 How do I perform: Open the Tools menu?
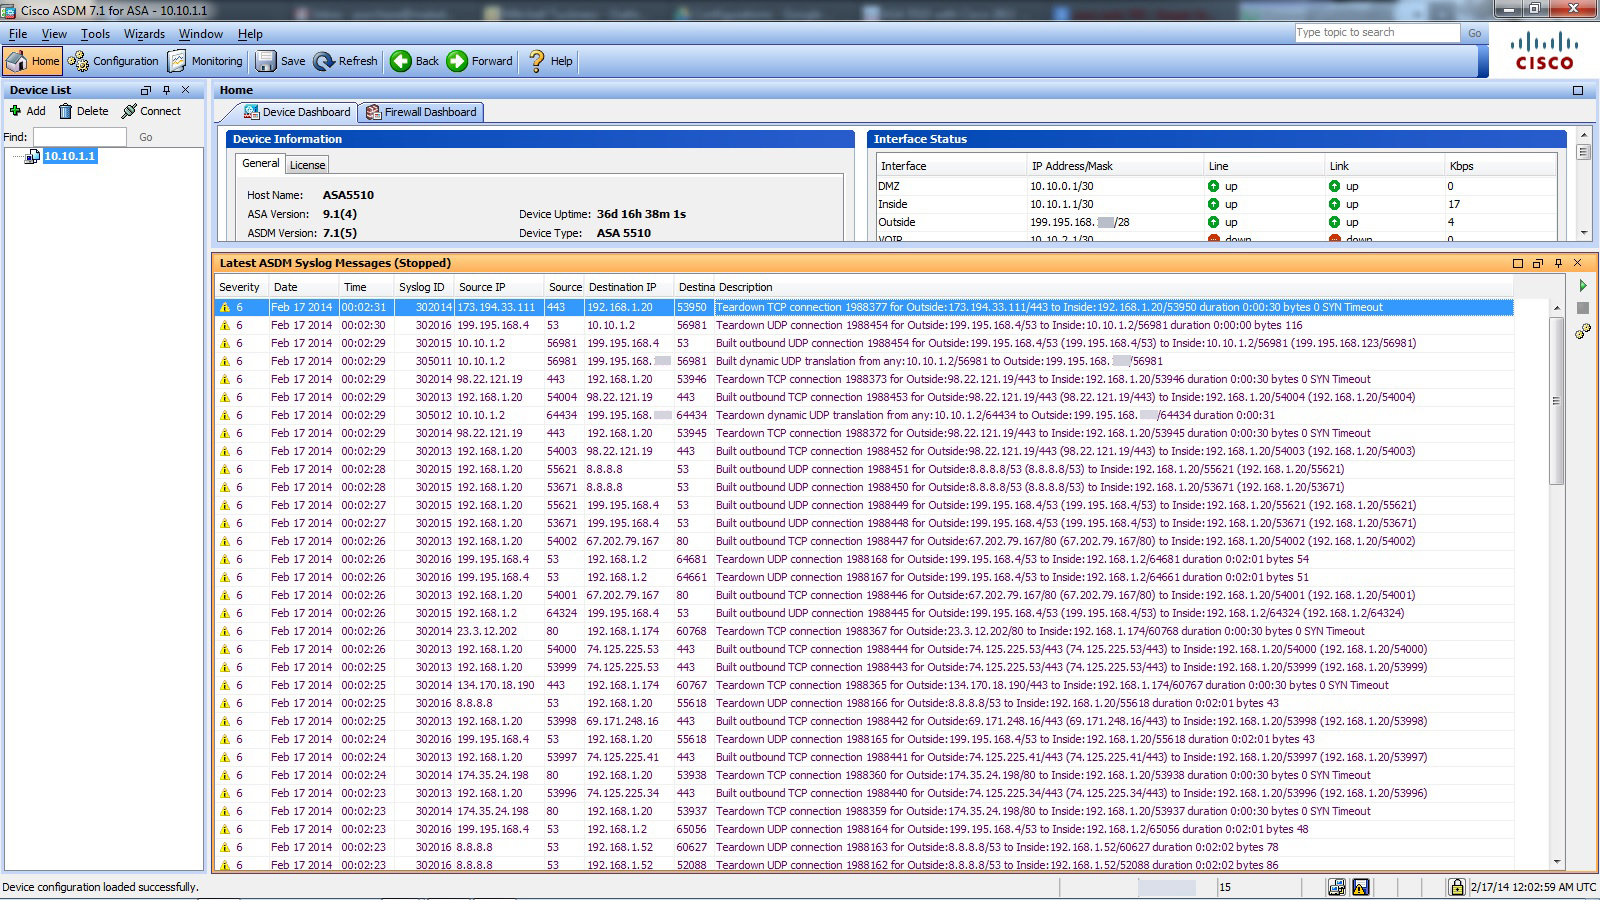(x=95, y=34)
